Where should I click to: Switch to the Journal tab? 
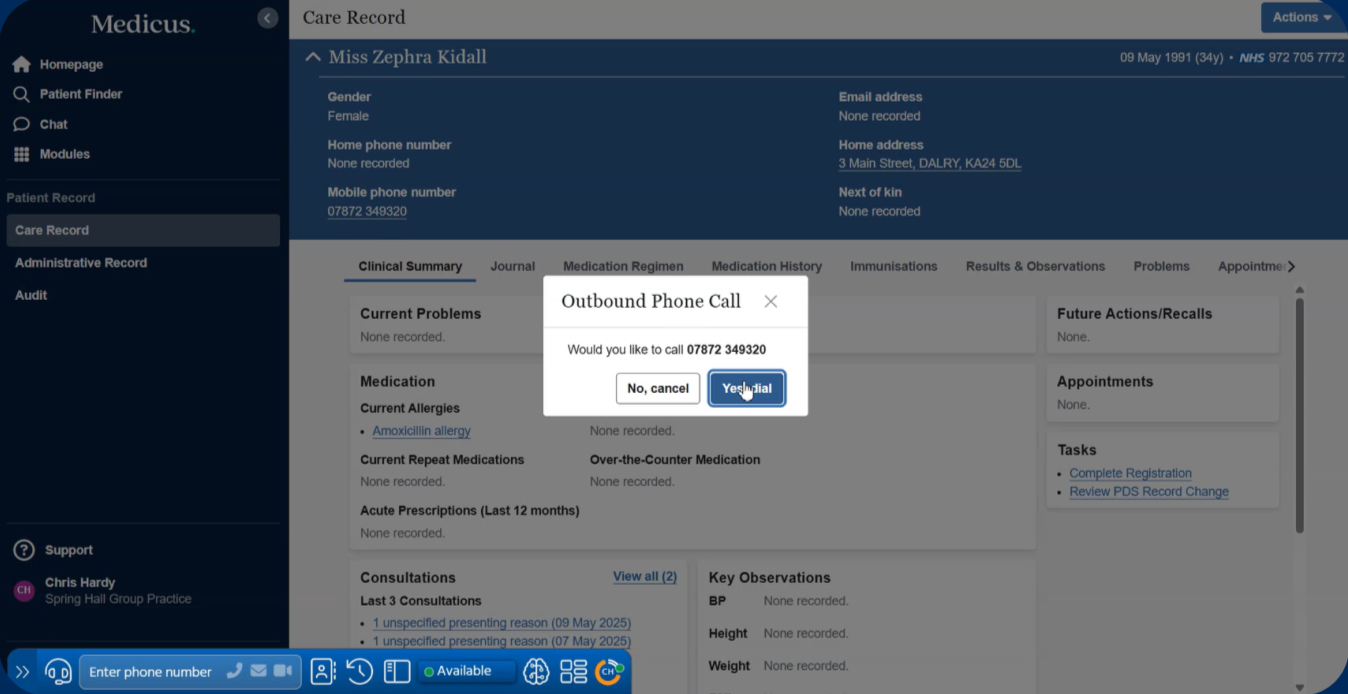[512, 266]
